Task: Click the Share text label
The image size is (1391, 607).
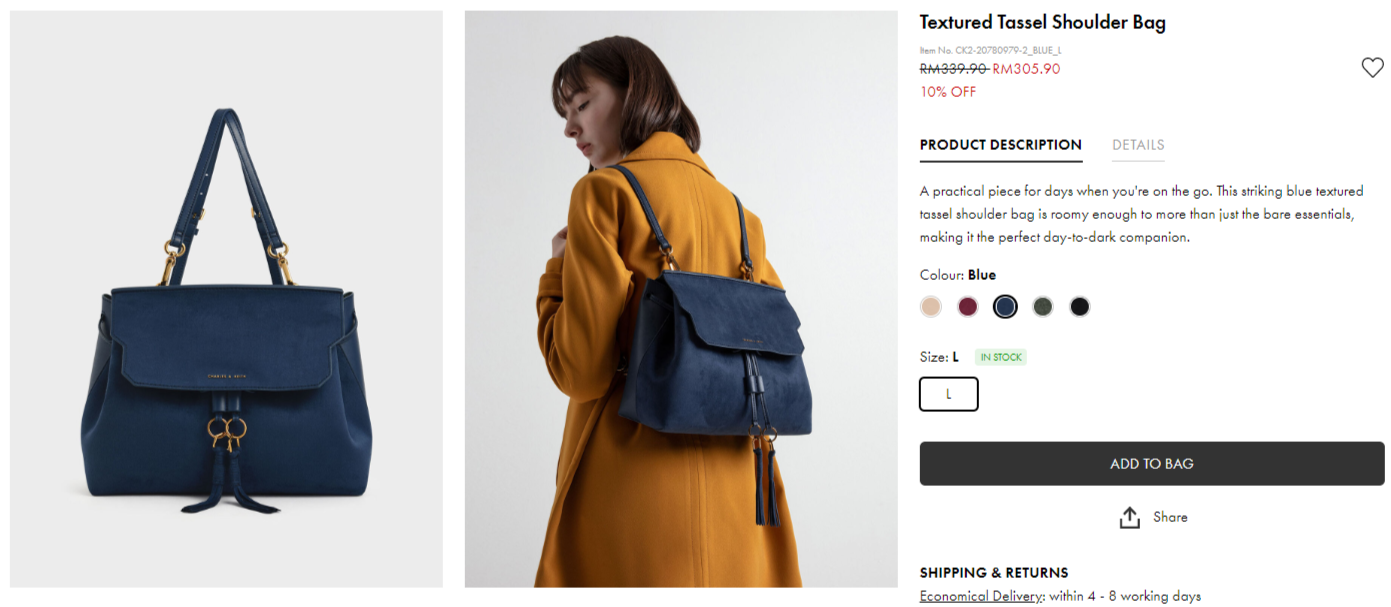Action: coord(1170,517)
